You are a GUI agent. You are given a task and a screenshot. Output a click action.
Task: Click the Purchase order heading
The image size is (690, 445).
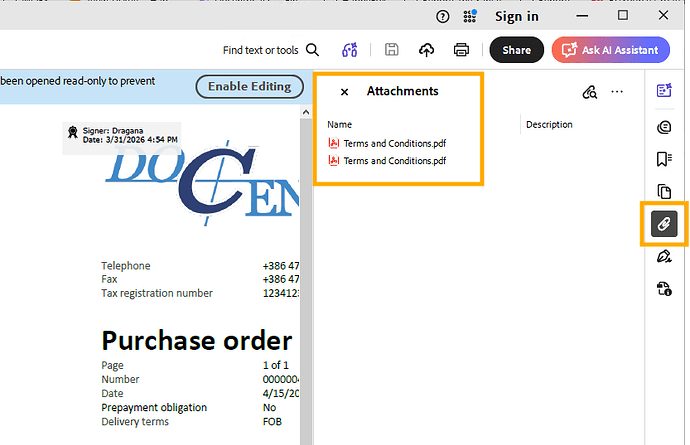coord(197,341)
